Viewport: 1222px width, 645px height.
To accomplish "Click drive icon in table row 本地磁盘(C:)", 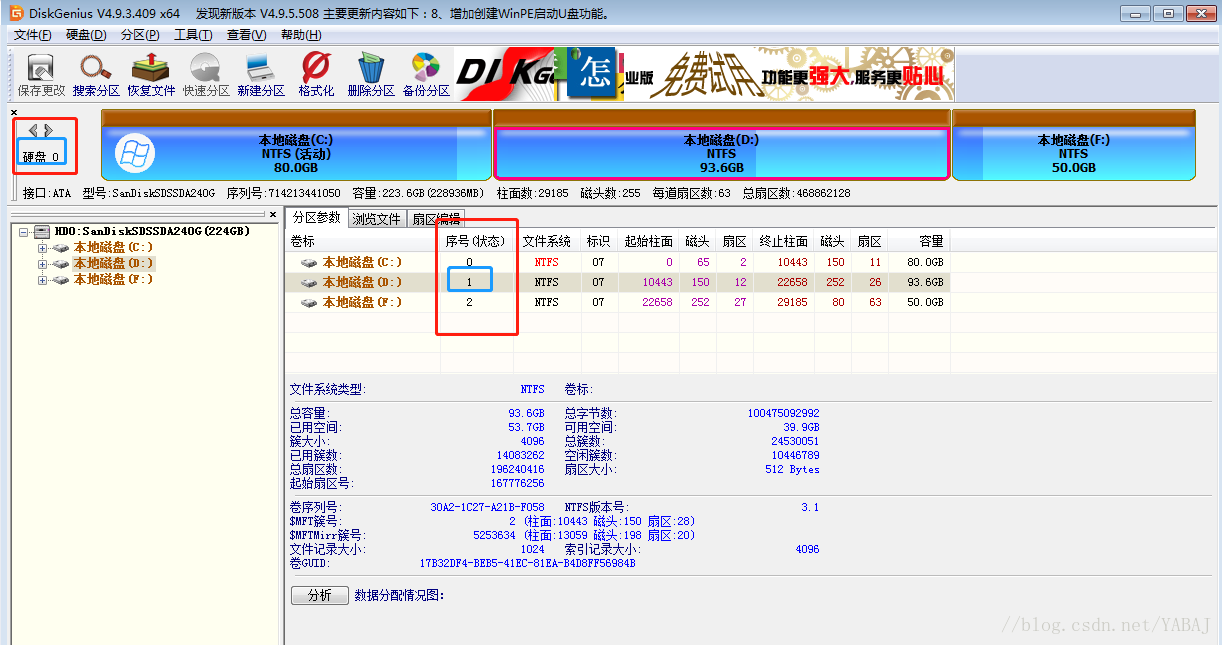I will point(310,262).
